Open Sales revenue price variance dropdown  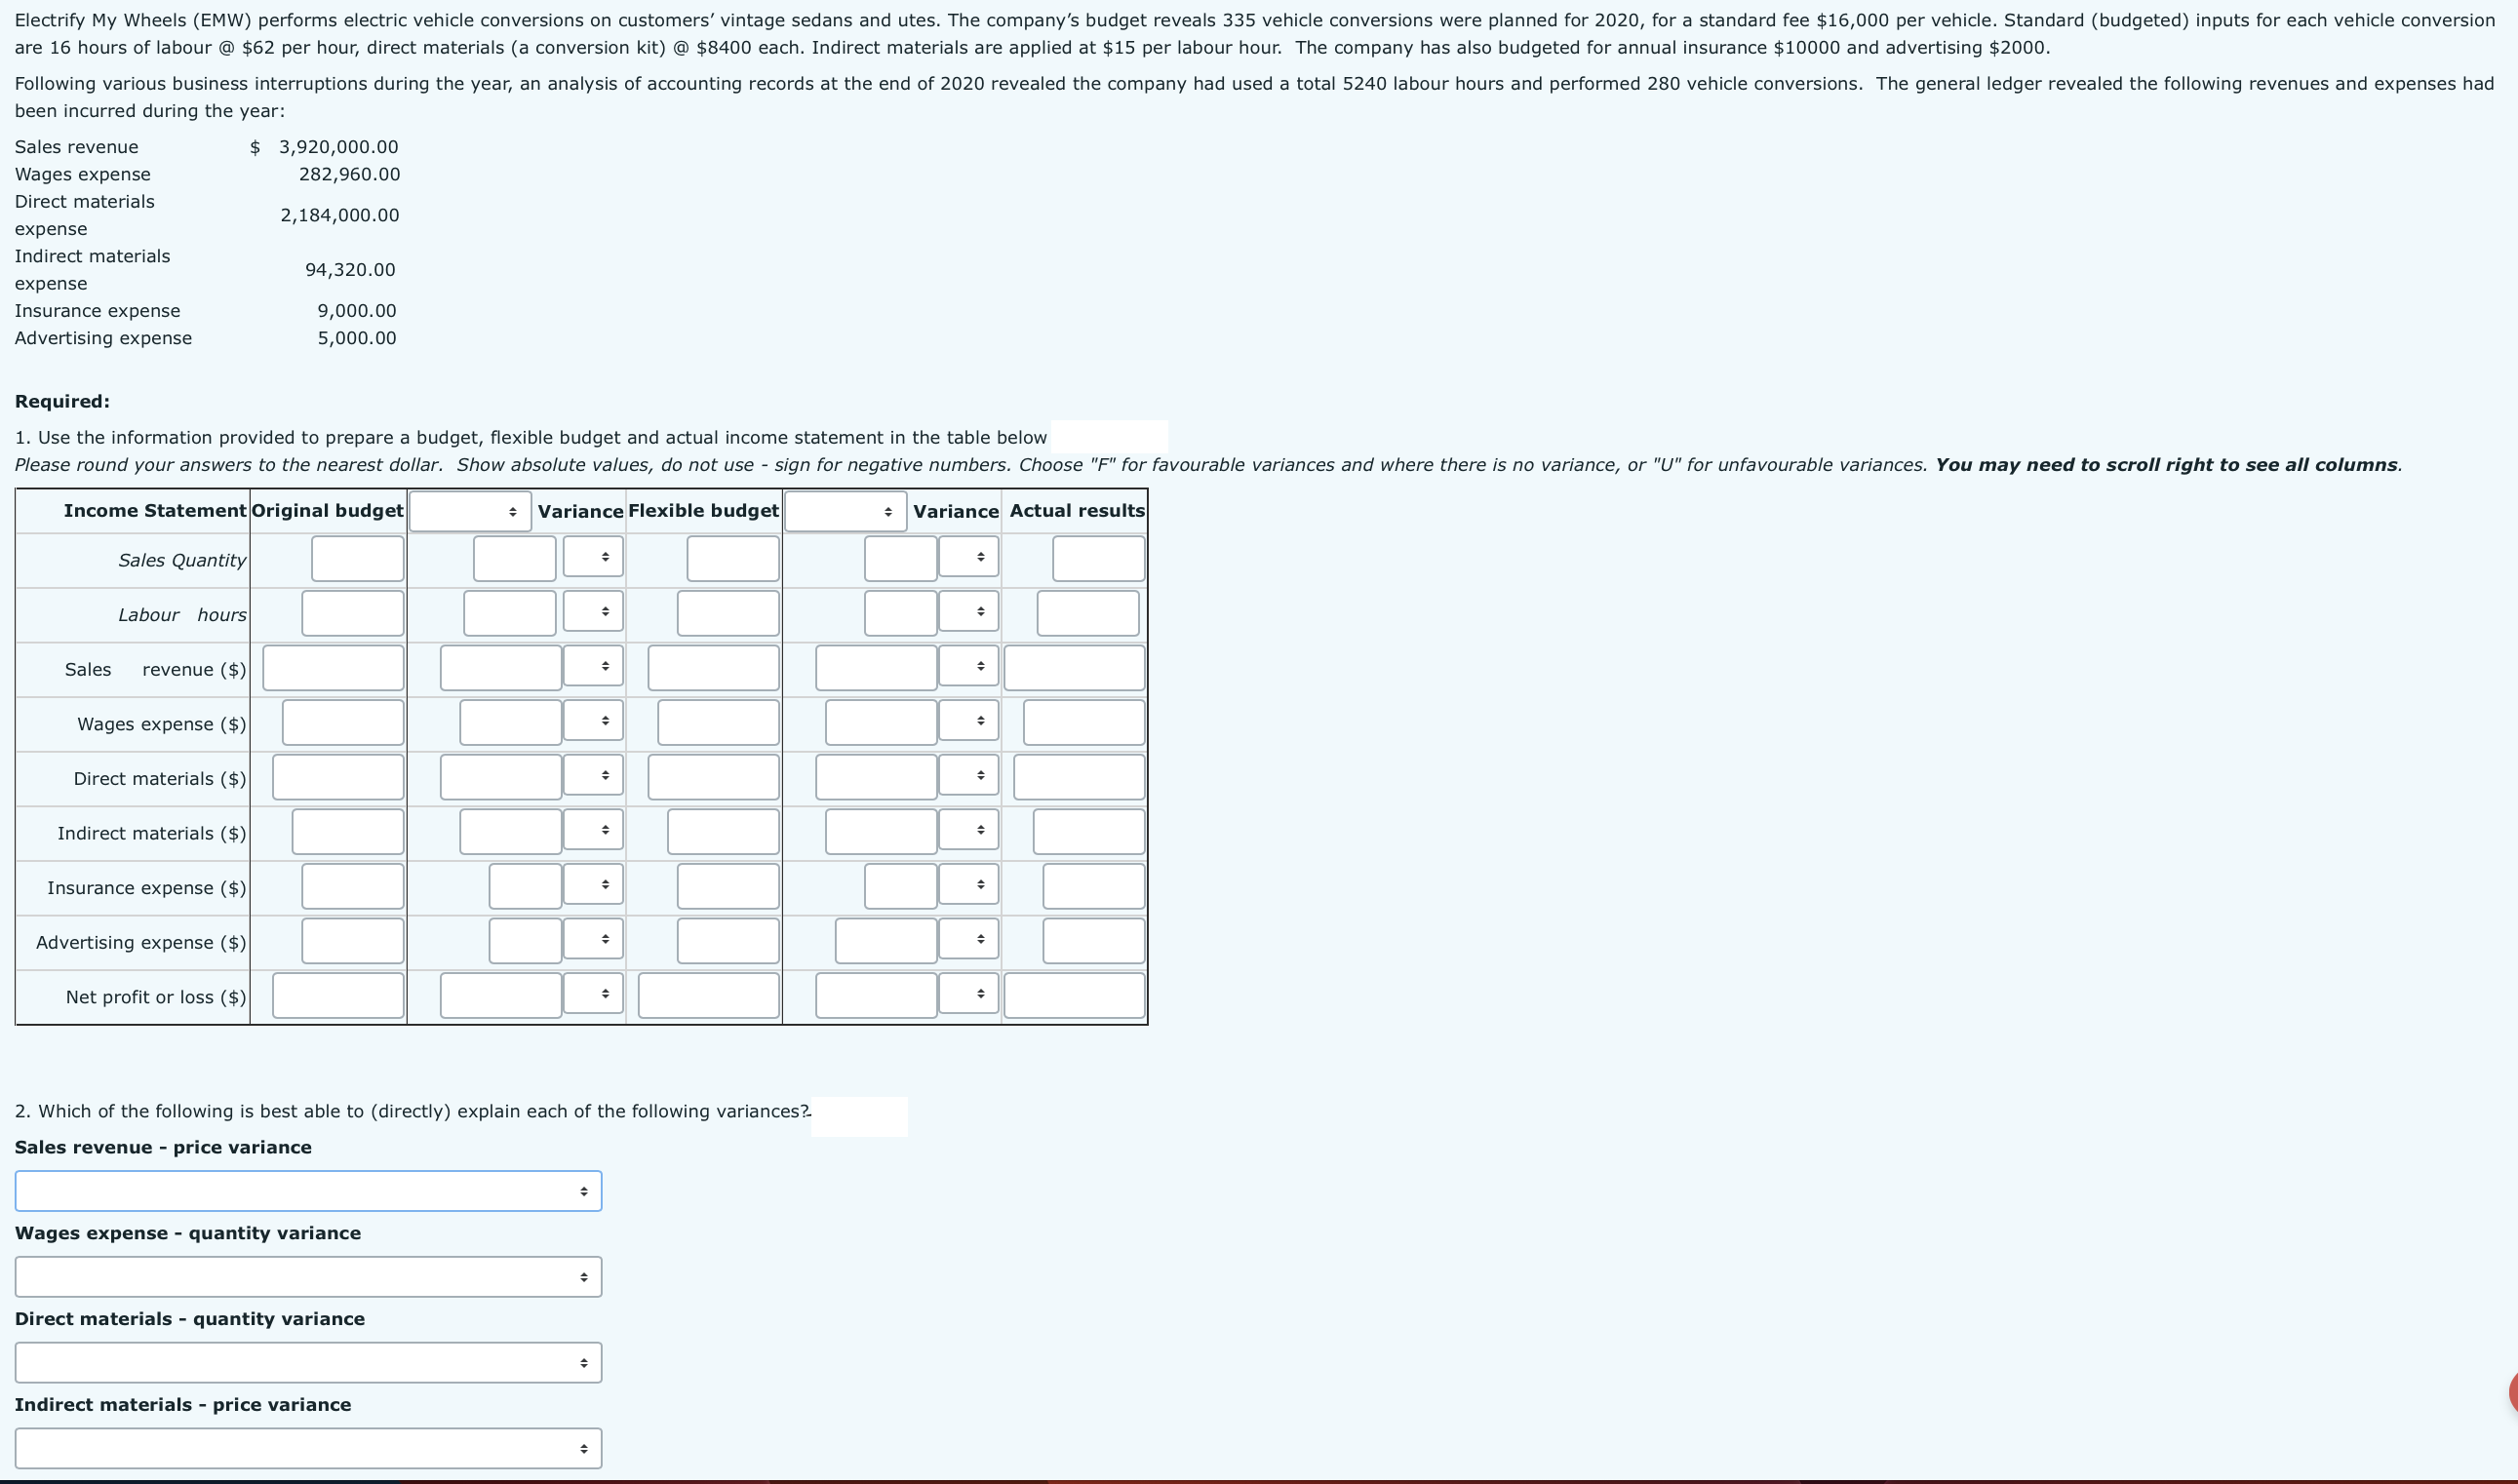click(308, 1191)
